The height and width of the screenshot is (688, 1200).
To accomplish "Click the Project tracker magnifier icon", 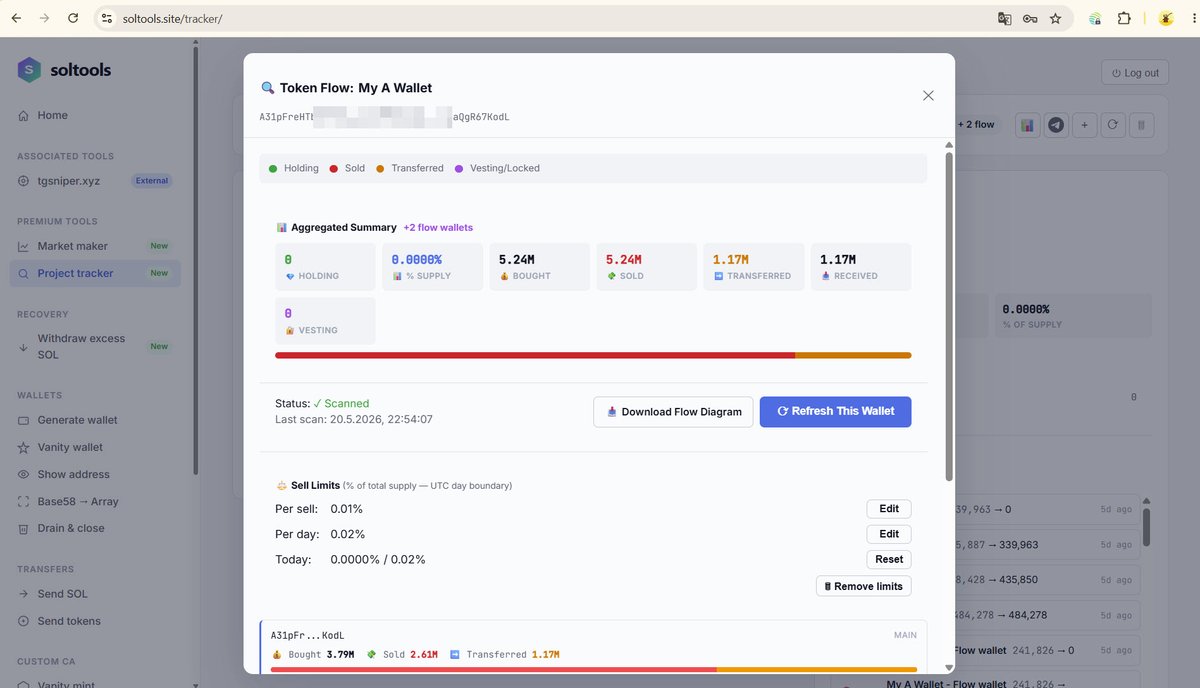I will pos(23,273).
